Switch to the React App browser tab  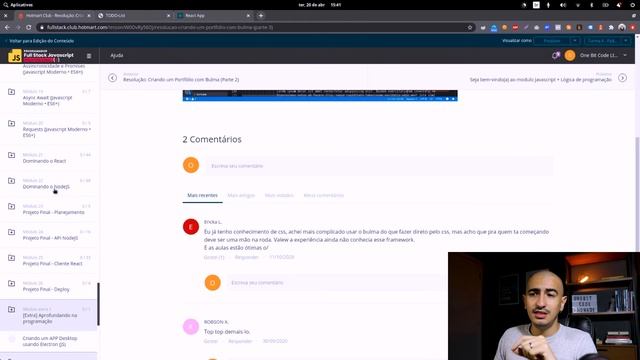pos(213,16)
